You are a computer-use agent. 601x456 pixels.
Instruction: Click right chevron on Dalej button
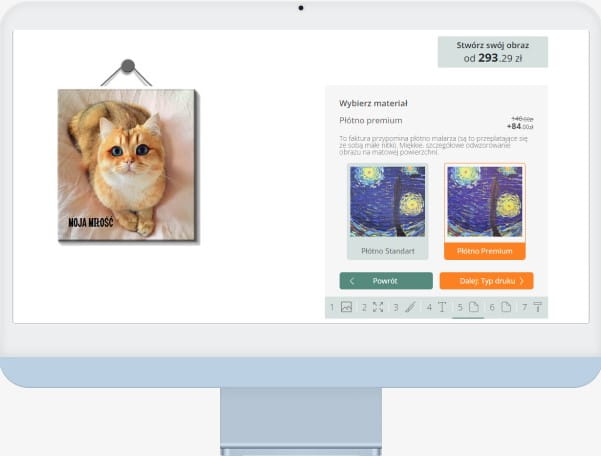coord(521,281)
